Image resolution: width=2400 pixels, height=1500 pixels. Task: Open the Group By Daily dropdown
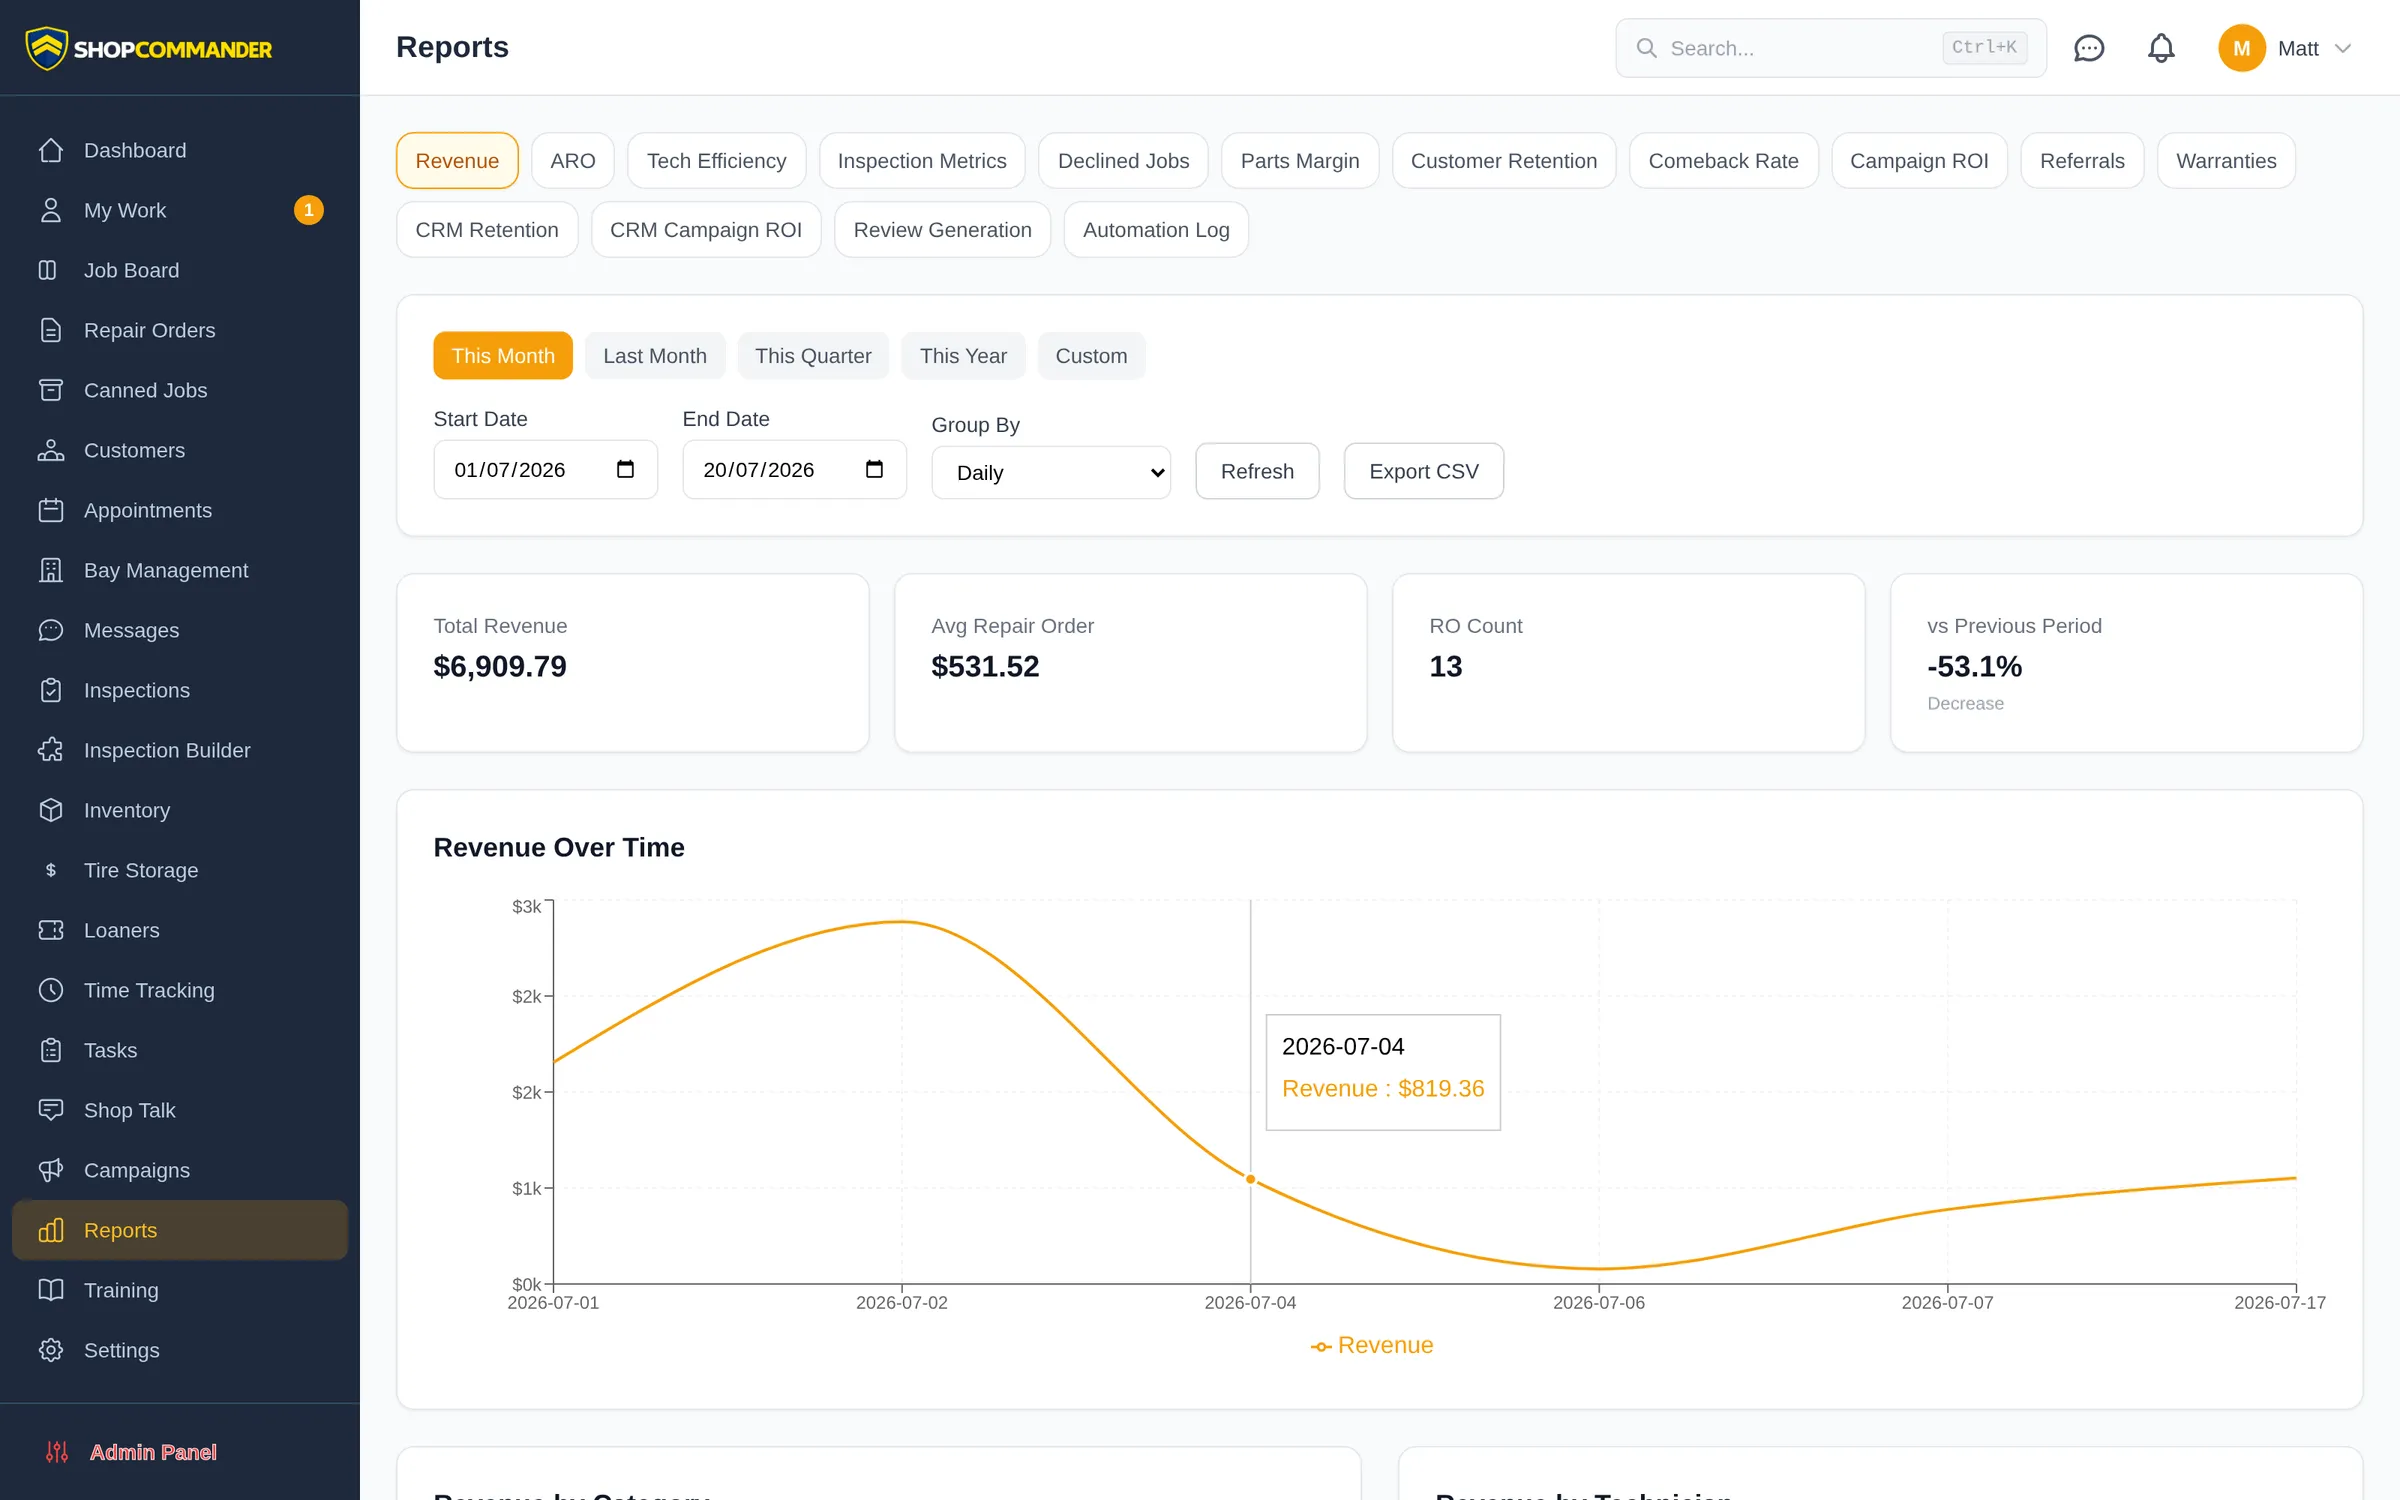[x=1051, y=472]
